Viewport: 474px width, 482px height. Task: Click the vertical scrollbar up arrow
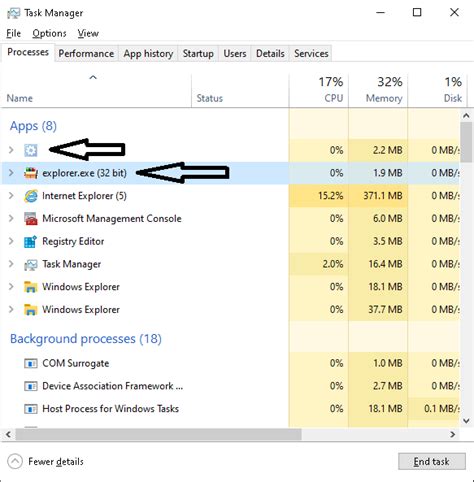coord(466,116)
